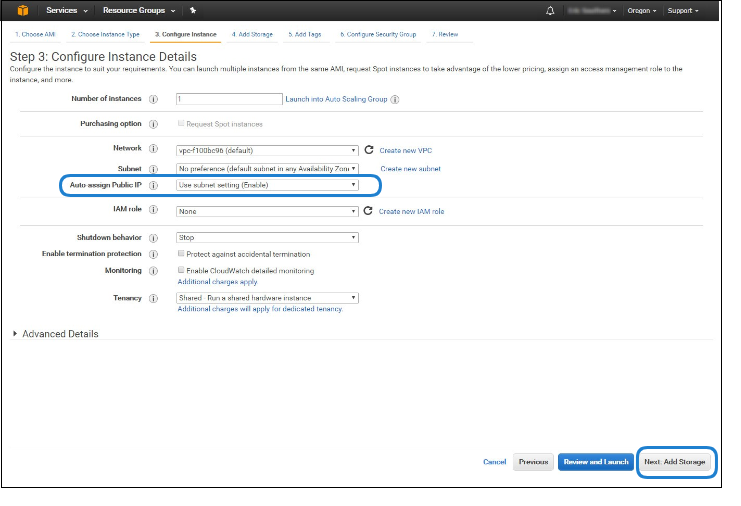Open the Services menu
This screenshot has height=506, width=741.
tap(67, 10)
